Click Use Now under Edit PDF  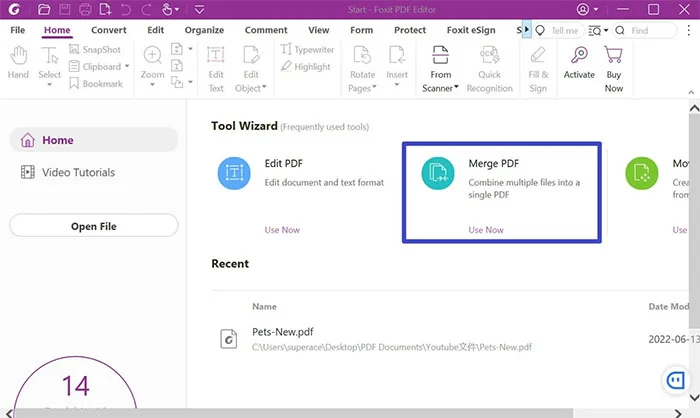point(282,230)
